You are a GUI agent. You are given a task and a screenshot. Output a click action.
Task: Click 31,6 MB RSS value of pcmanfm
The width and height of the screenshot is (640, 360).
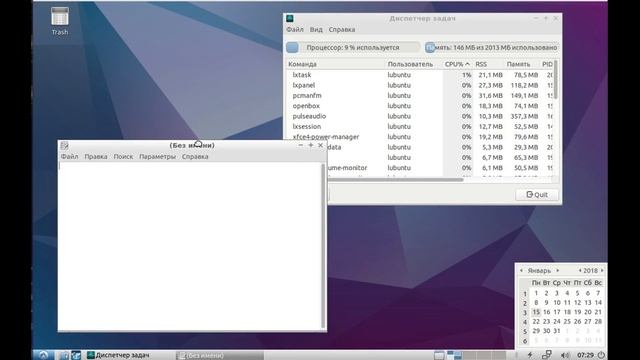490,96
